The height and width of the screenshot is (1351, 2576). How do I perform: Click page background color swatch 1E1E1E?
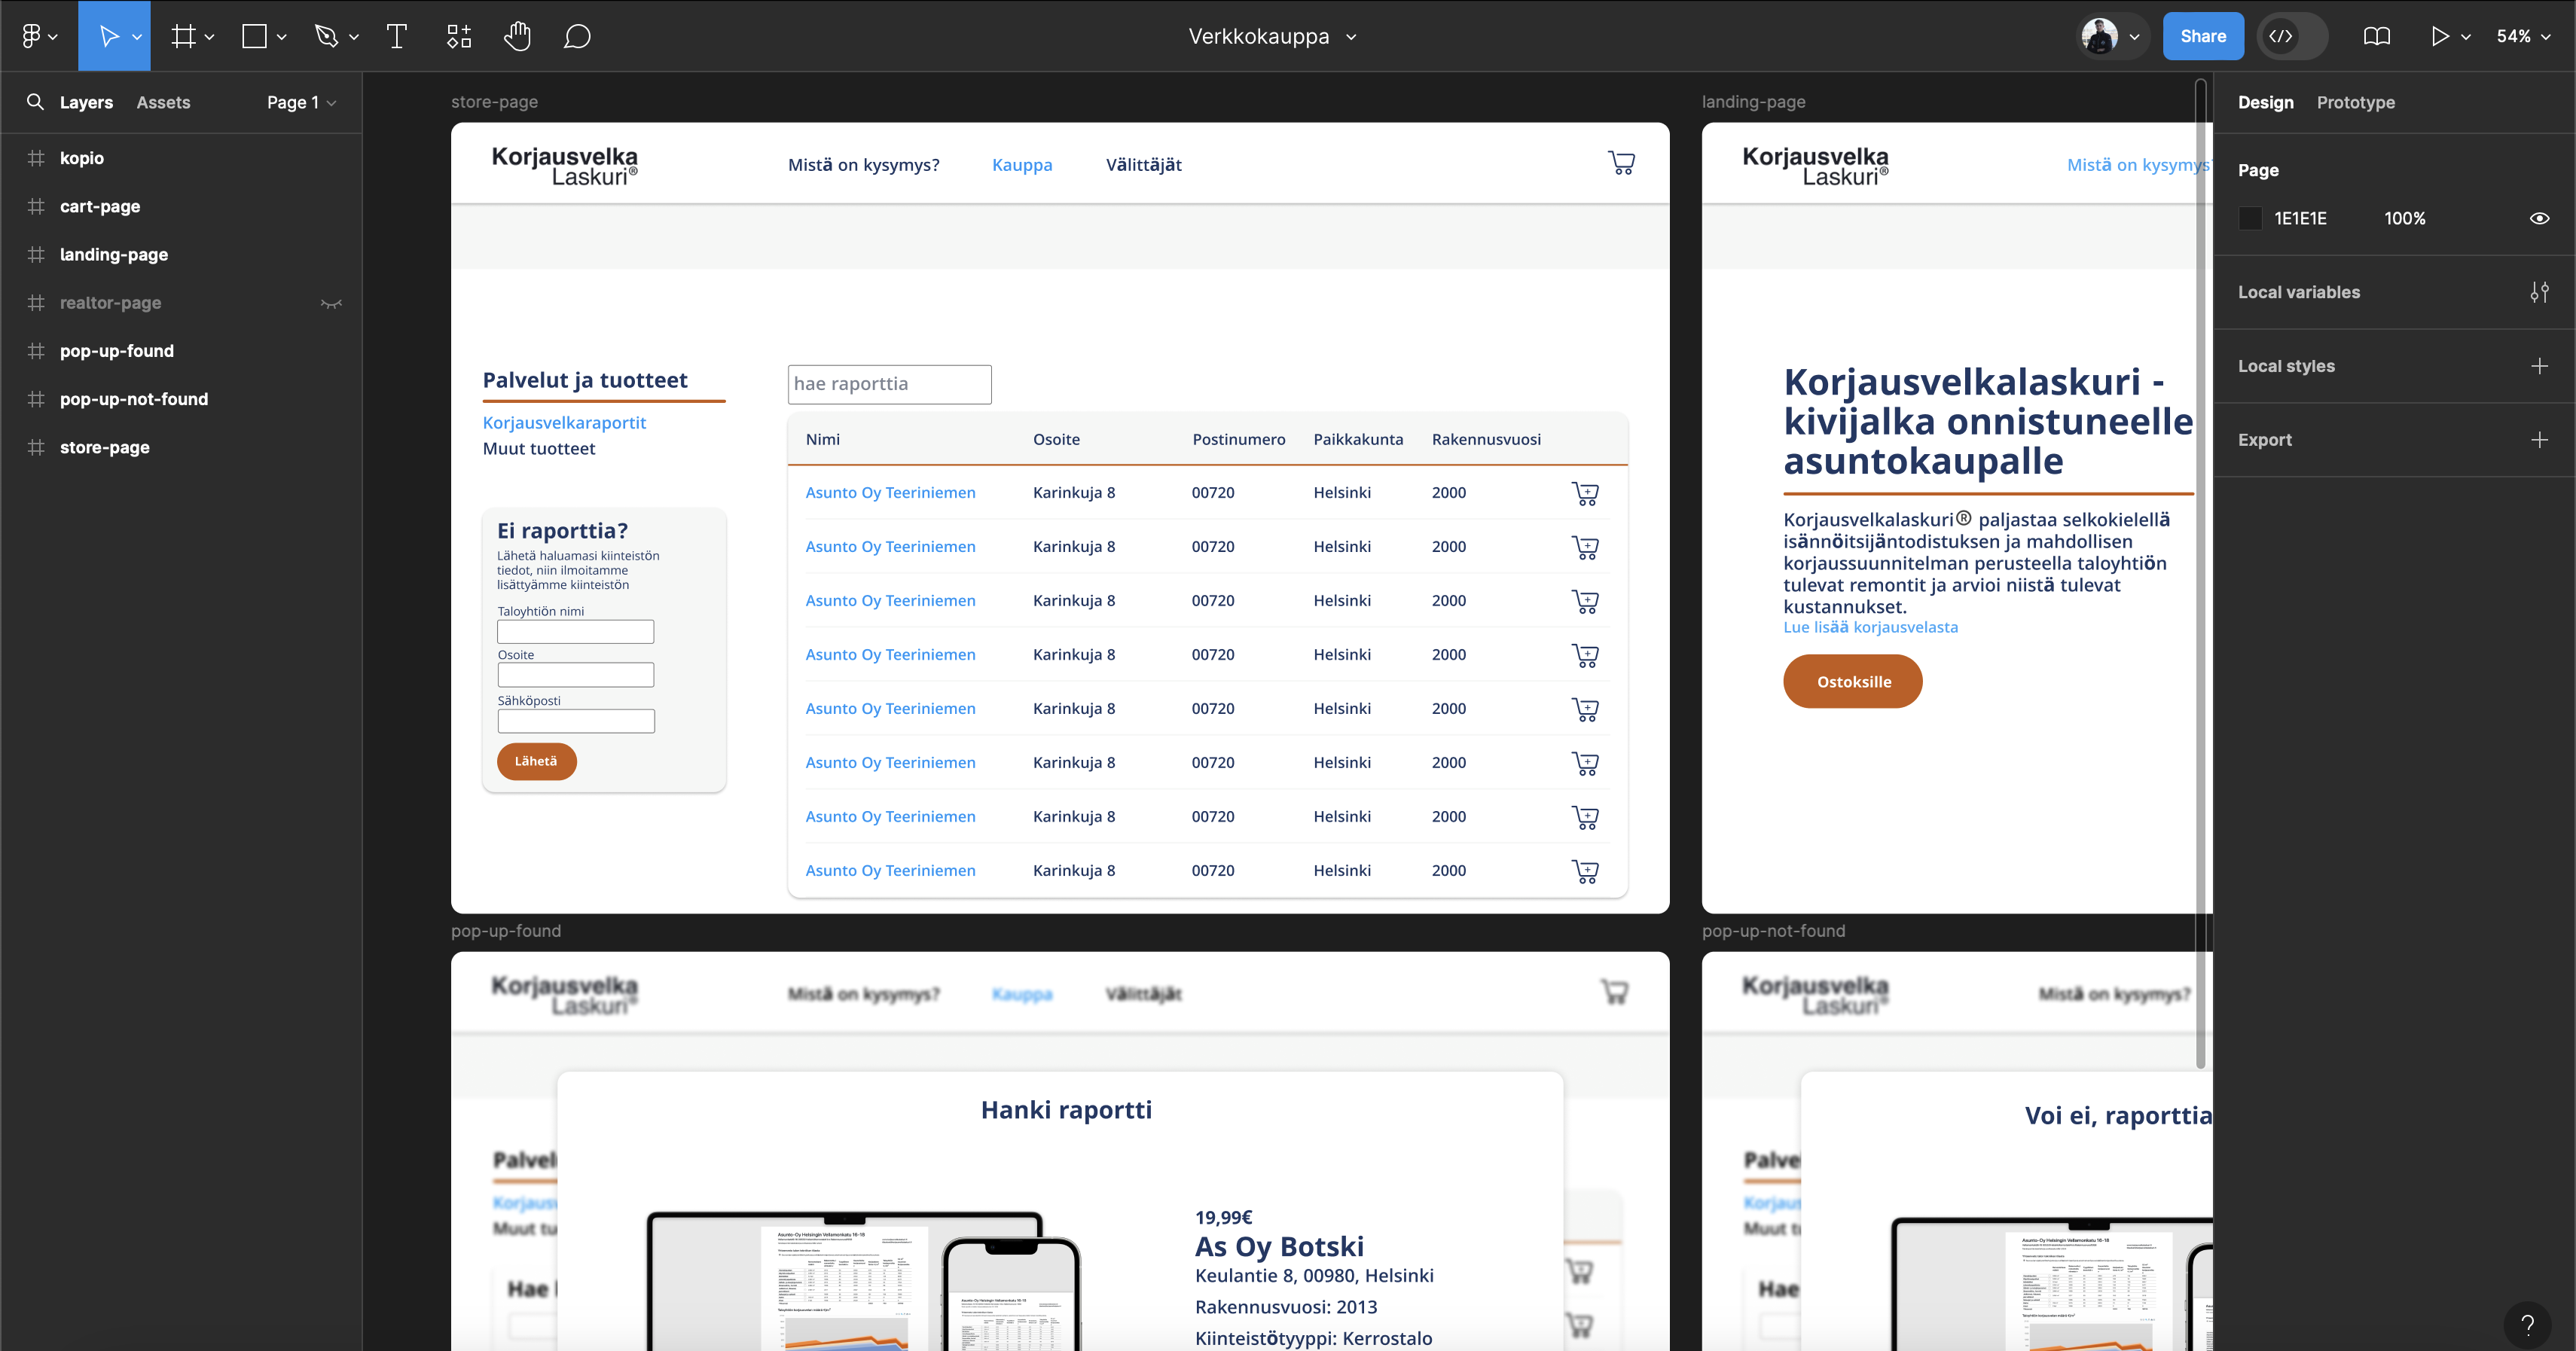(2250, 218)
